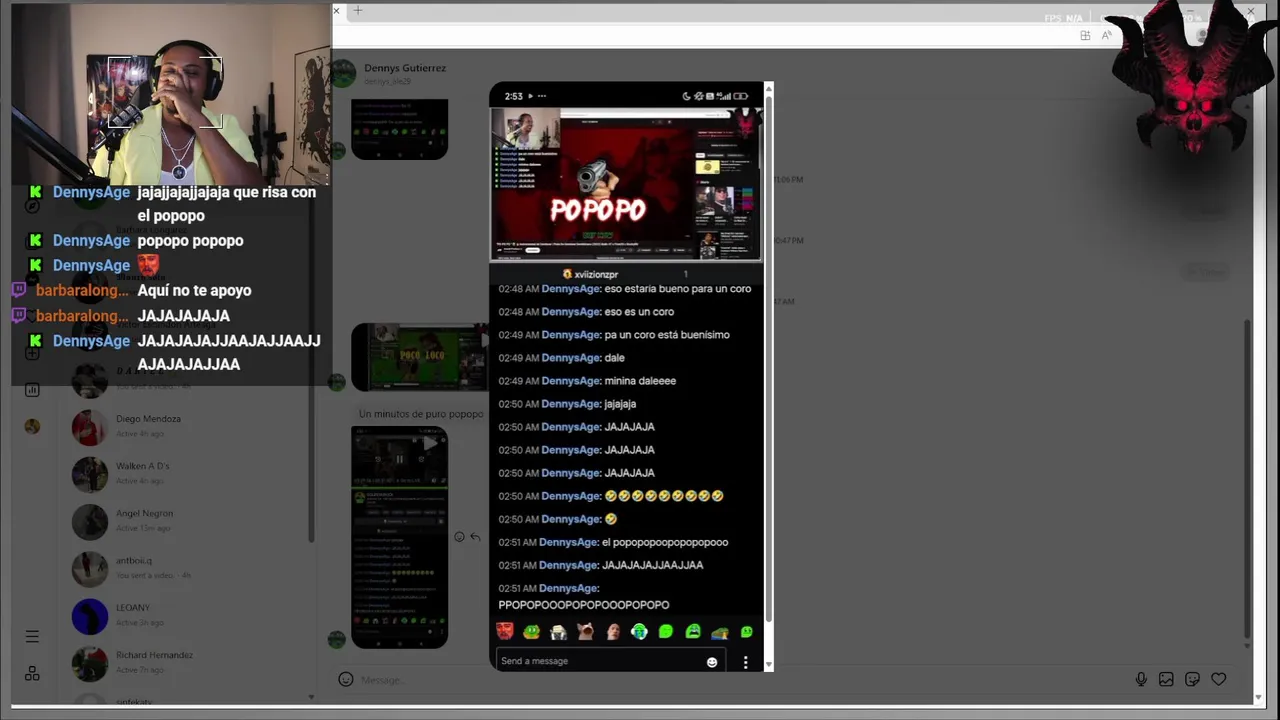The image size is (1280, 720).
Task: Open a new browser tab with plus
Action: coord(358,11)
